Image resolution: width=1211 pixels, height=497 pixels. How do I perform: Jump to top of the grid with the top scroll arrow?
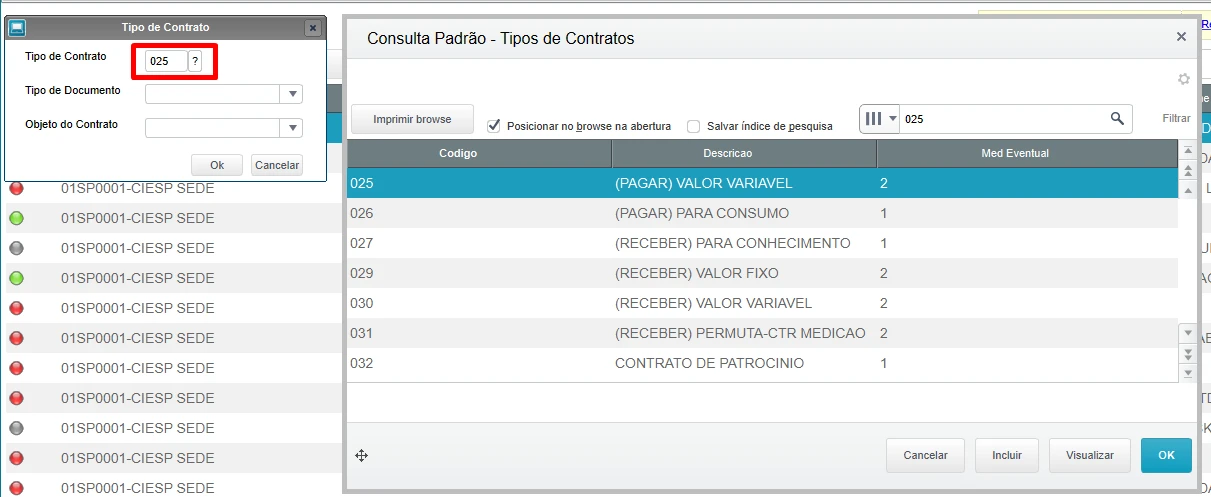(1188, 151)
